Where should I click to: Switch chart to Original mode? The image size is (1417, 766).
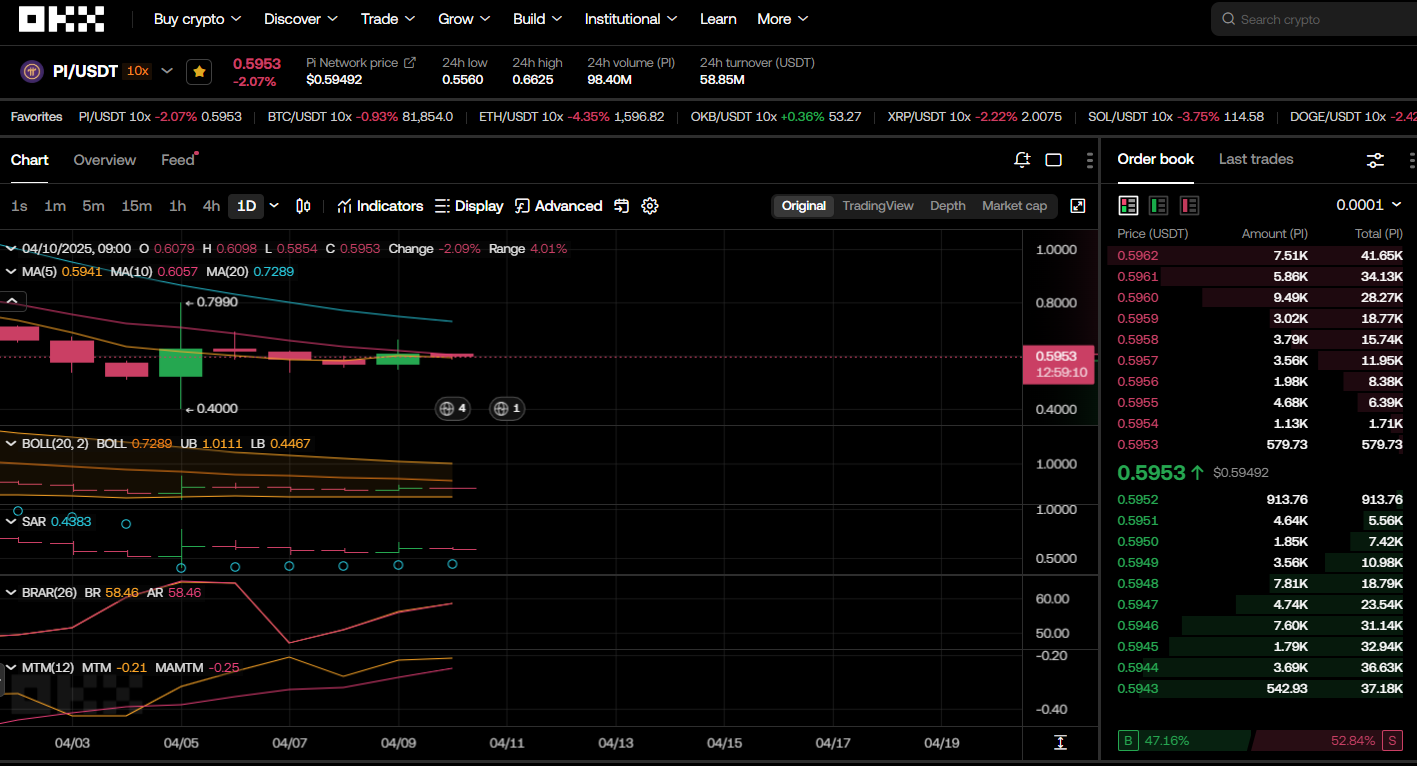tap(804, 206)
